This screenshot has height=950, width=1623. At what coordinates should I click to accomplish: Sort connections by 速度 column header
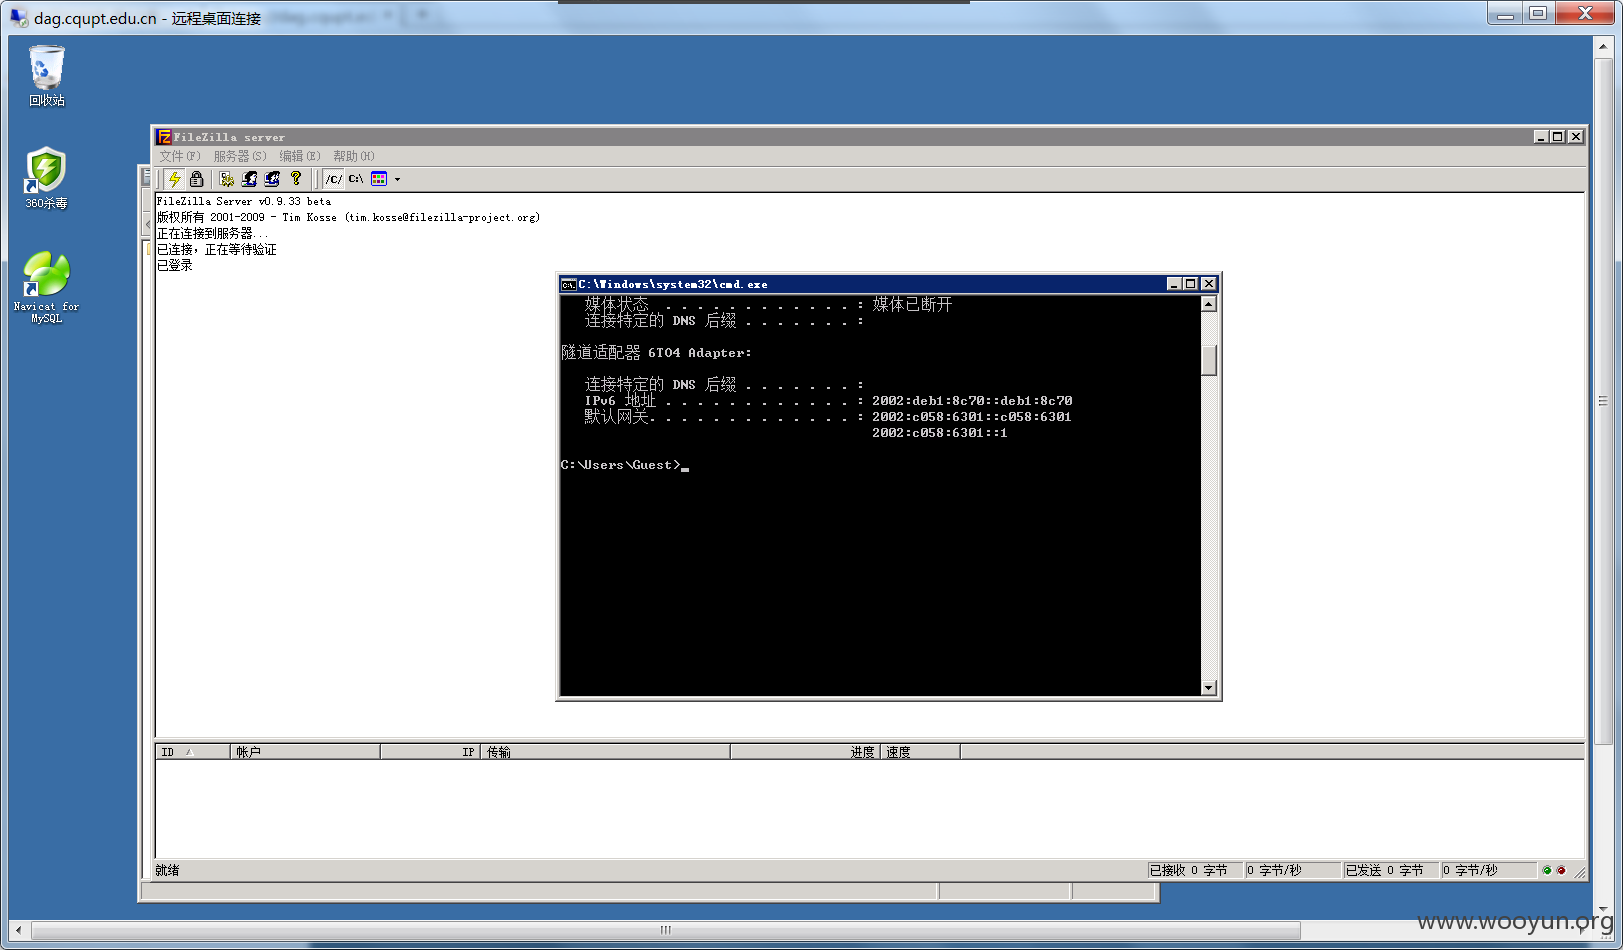coord(920,752)
